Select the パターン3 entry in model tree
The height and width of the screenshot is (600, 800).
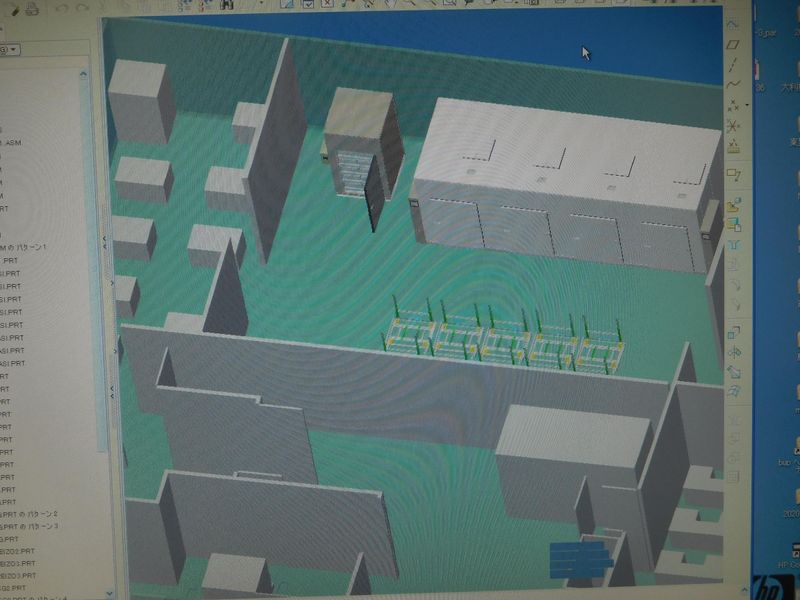click(41, 526)
